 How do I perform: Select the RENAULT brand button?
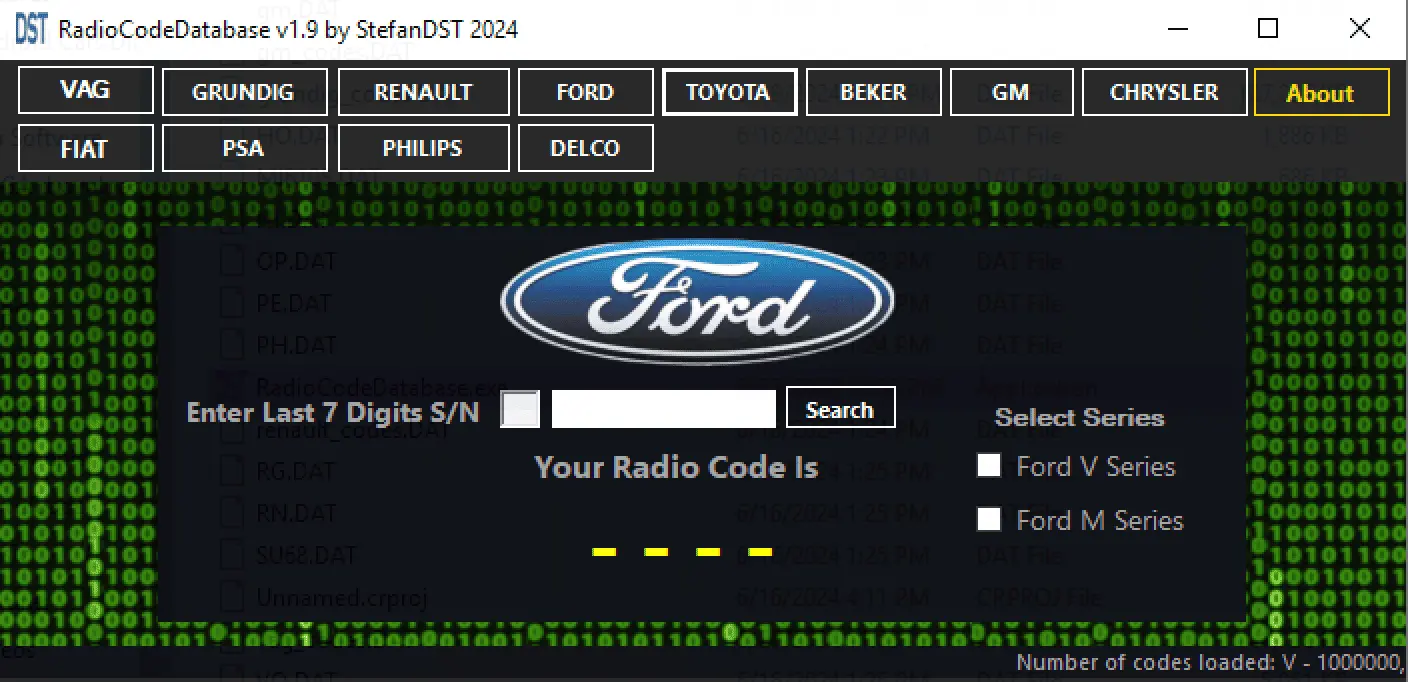click(x=423, y=93)
